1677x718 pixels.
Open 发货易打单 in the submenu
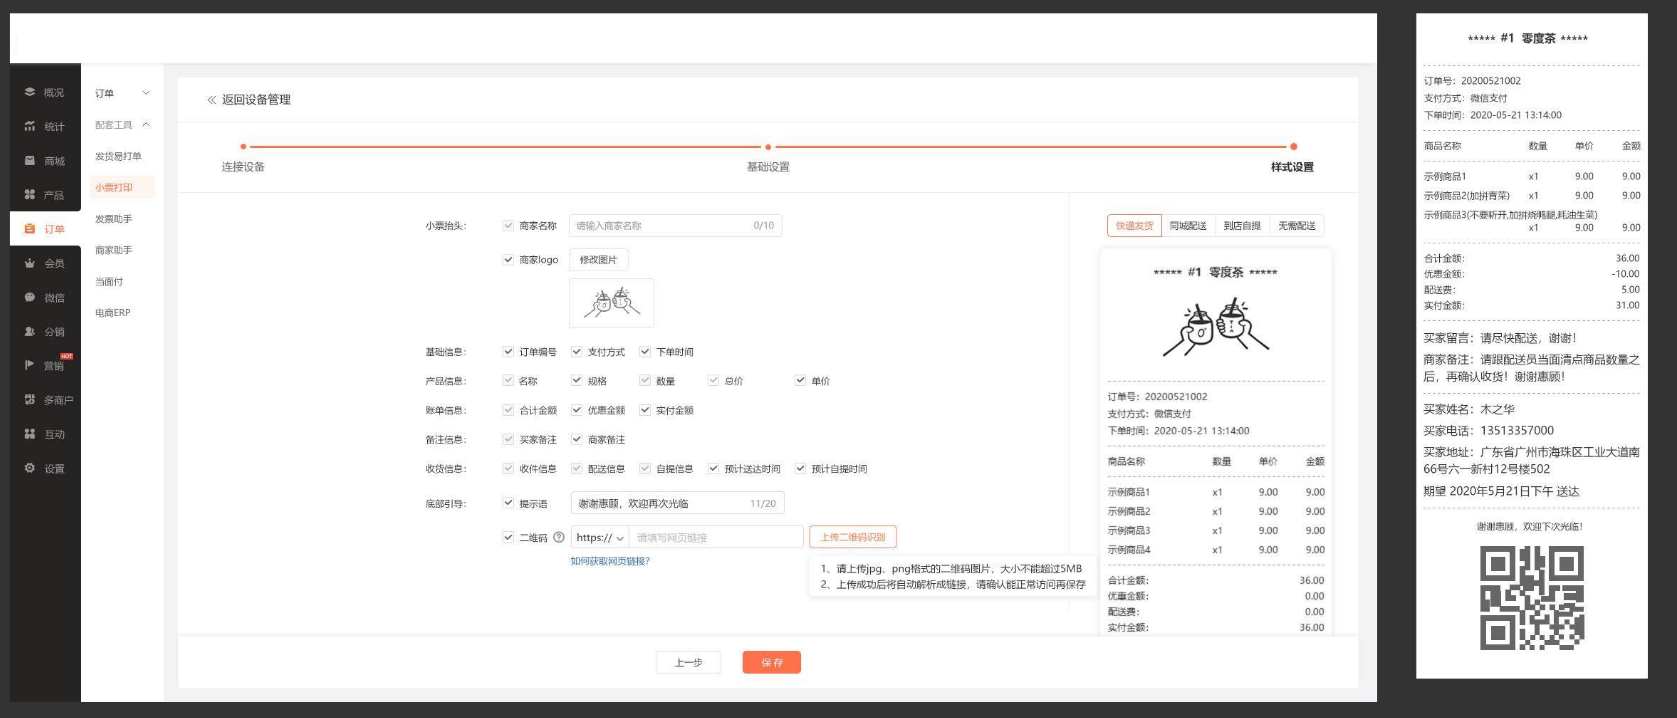[x=118, y=156]
